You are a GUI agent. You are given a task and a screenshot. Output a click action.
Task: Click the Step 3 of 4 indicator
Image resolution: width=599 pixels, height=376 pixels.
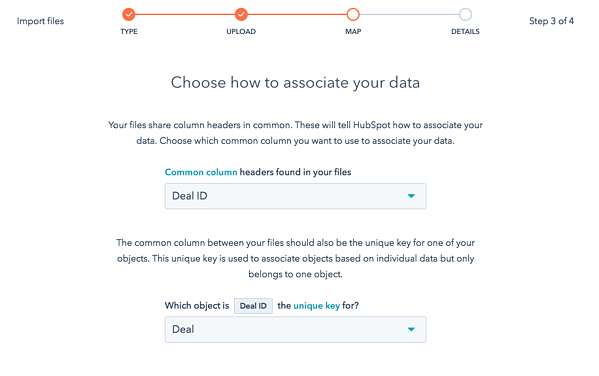pyautogui.click(x=551, y=21)
